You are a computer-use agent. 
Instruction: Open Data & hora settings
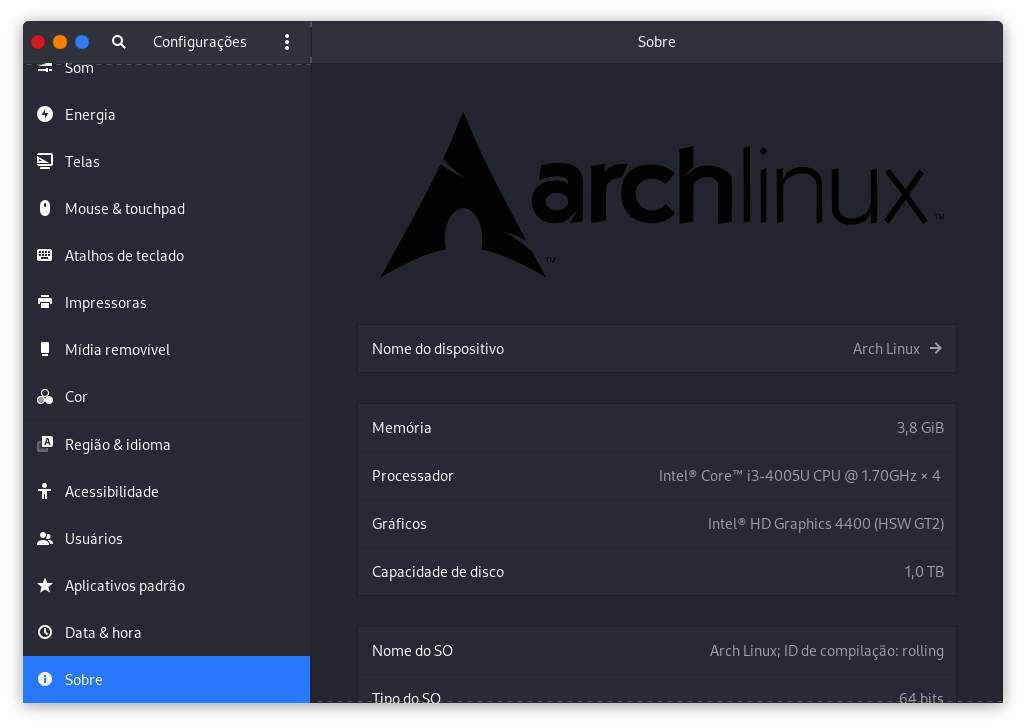tap(167, 633)
